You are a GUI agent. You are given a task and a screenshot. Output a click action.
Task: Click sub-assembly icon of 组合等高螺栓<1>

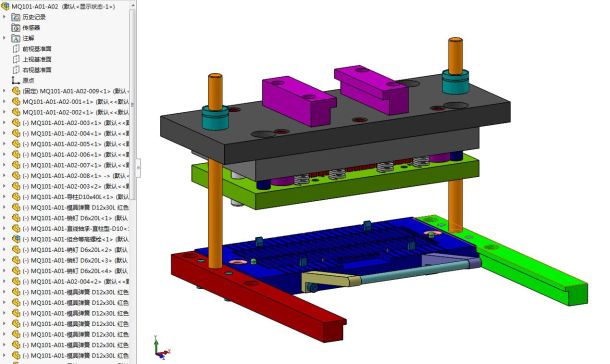(16, 239)
